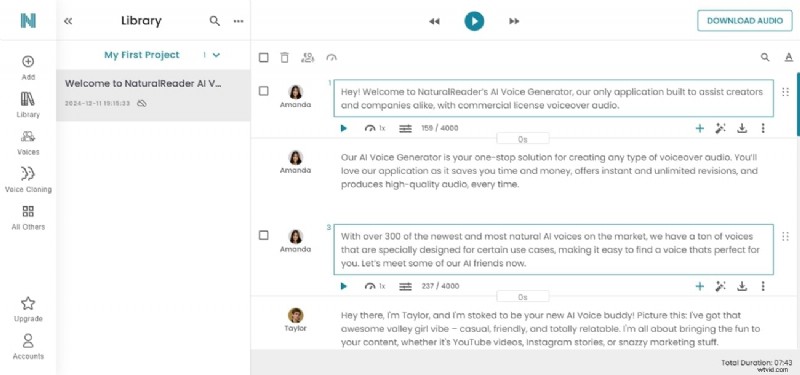
Task: Open voice settings sliders icon on paragraph 1
Action: click(x=405, y=129)
